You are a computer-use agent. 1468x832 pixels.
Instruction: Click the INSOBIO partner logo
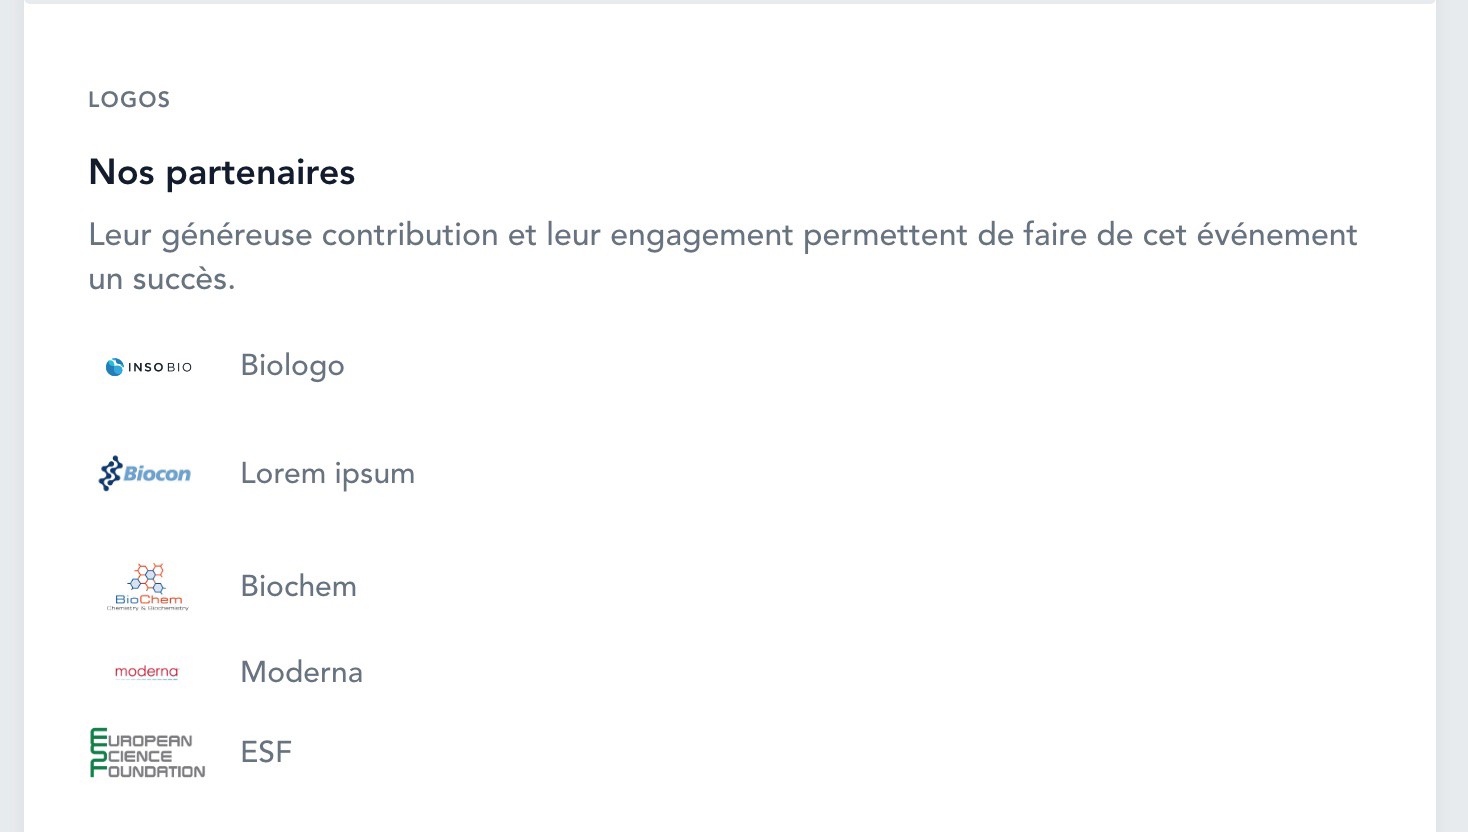(148, 367)
